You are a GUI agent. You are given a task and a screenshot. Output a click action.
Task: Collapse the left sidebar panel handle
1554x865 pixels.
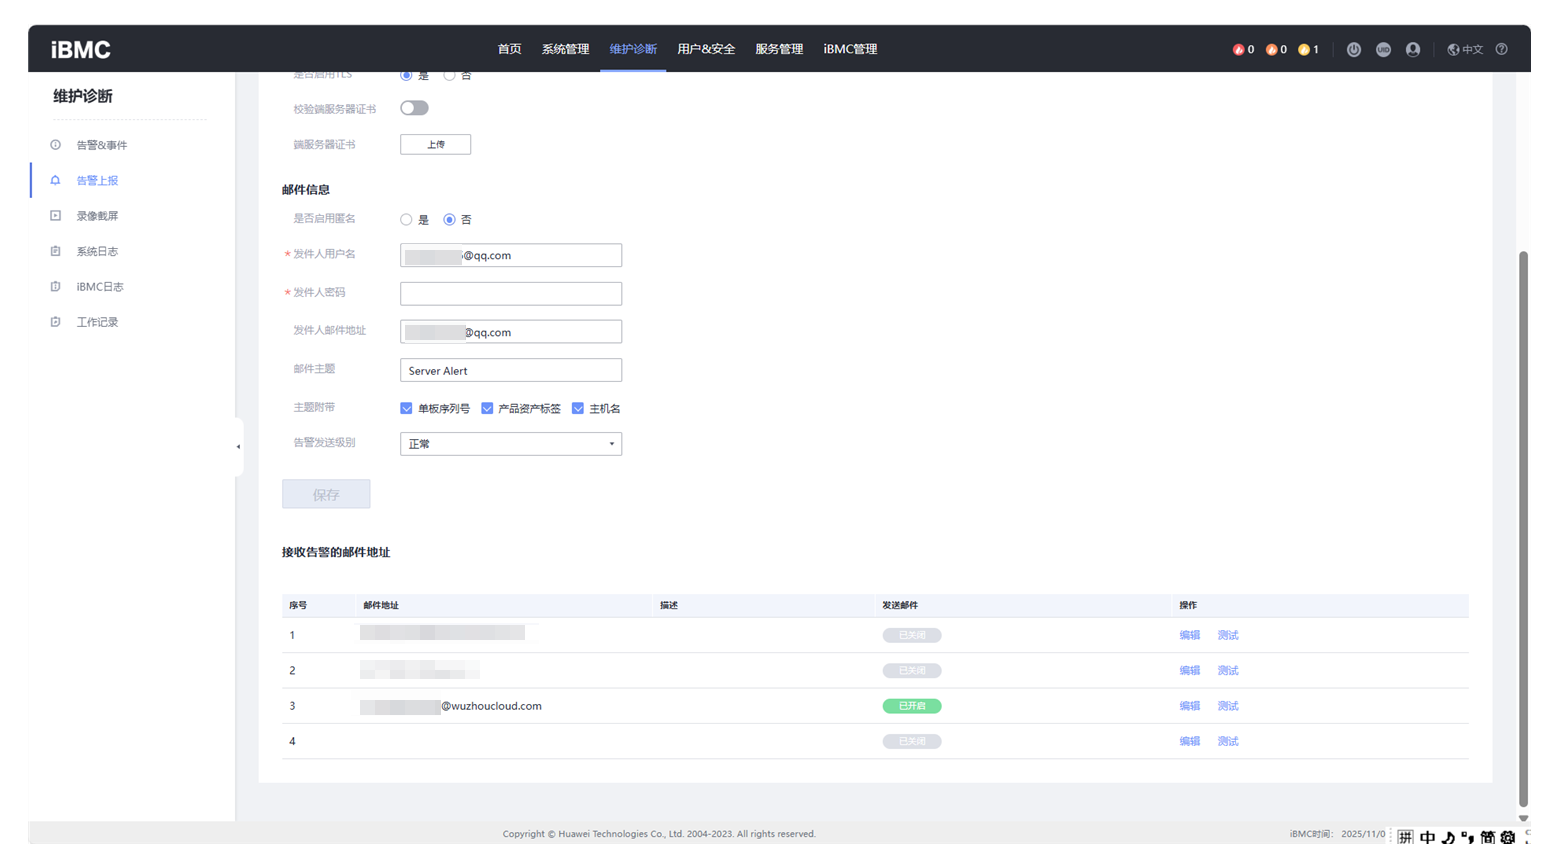click(238, 447)
